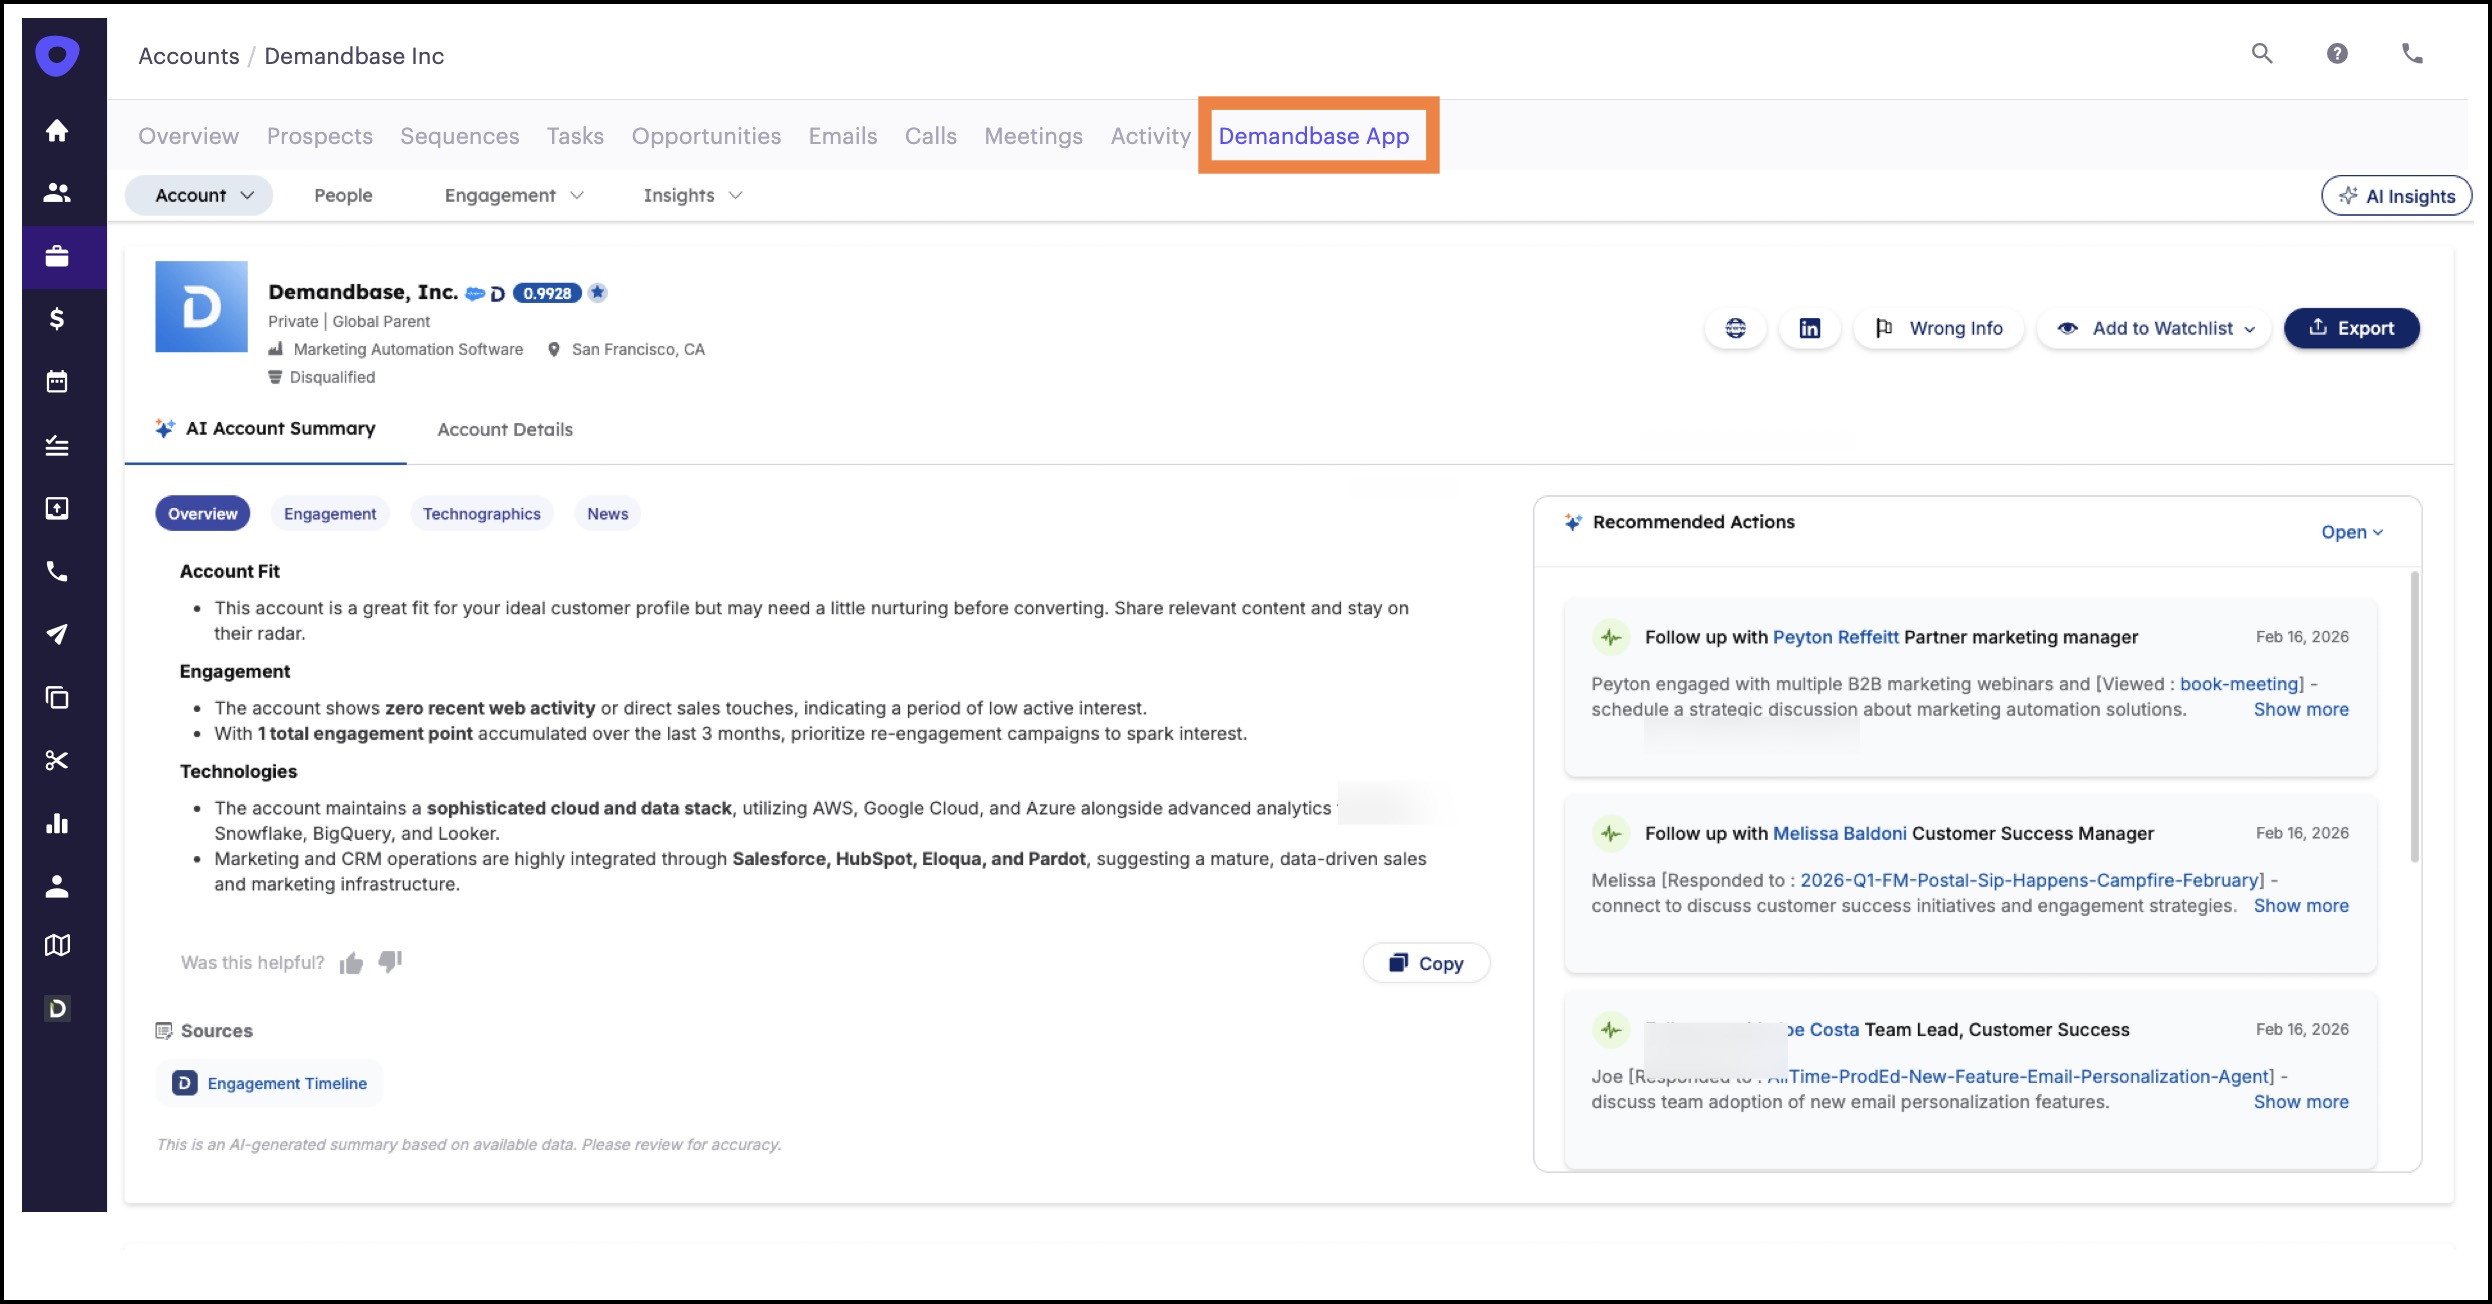The height and width of the screenshot is (1304, 2492).
Task: Open the book-meeting link
Action: [x=2239, y=684]
